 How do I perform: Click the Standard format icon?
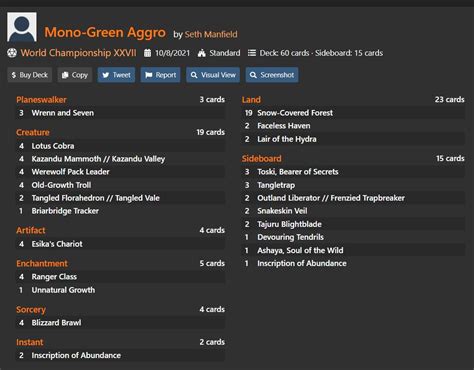pyautogui.click(x=202, y=53)
